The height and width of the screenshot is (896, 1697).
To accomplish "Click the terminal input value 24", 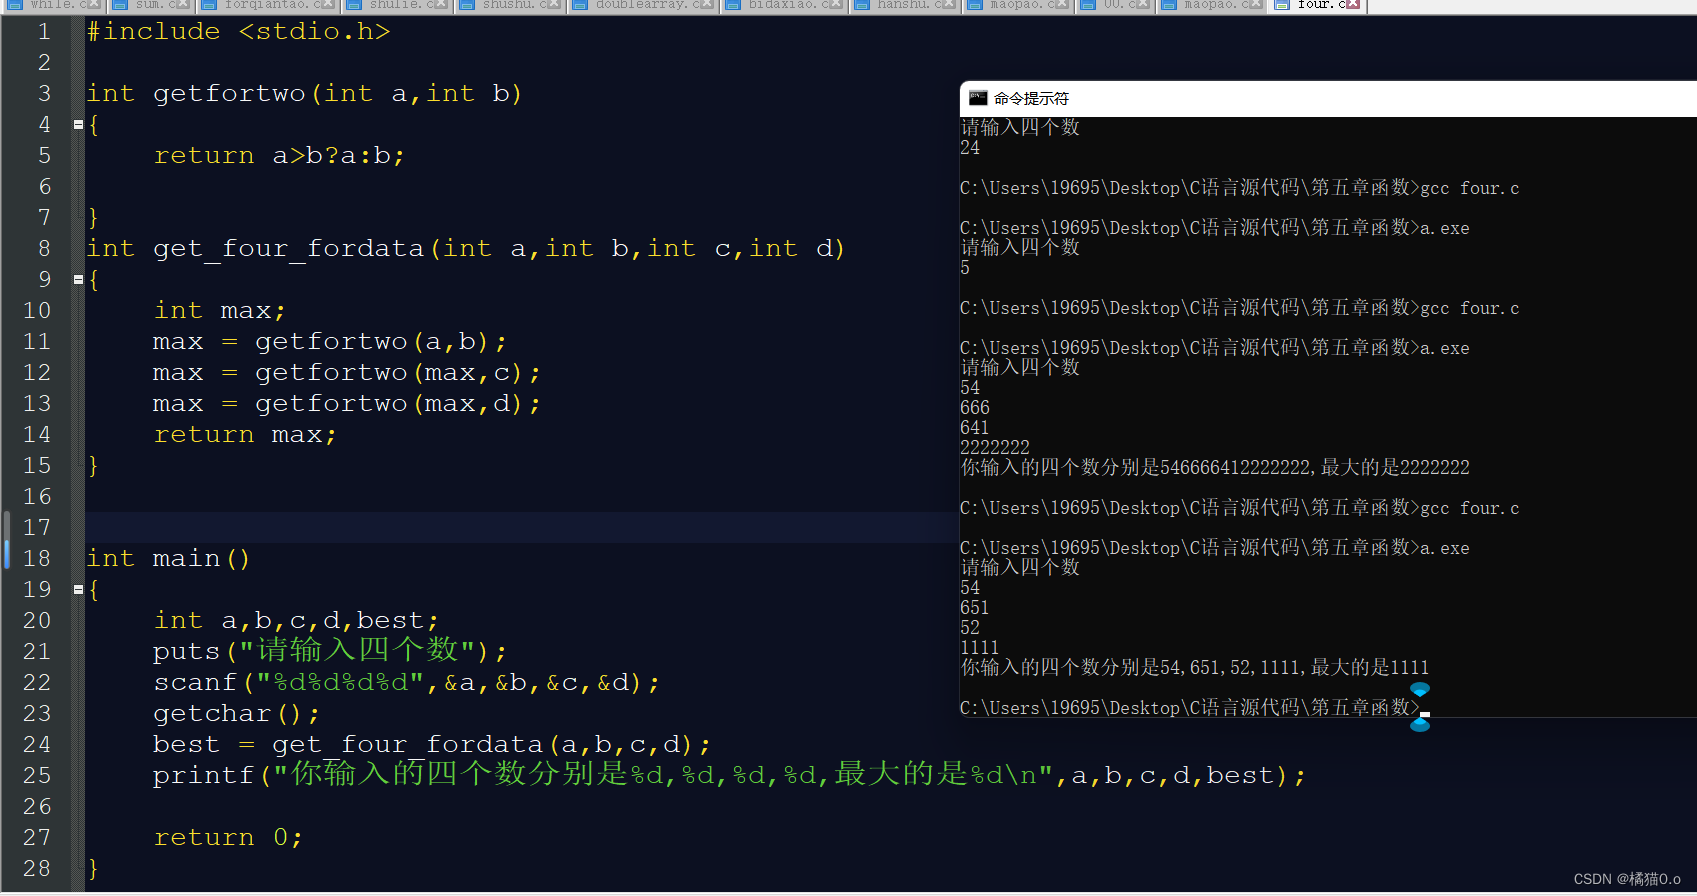I will [x=970, y=148].
